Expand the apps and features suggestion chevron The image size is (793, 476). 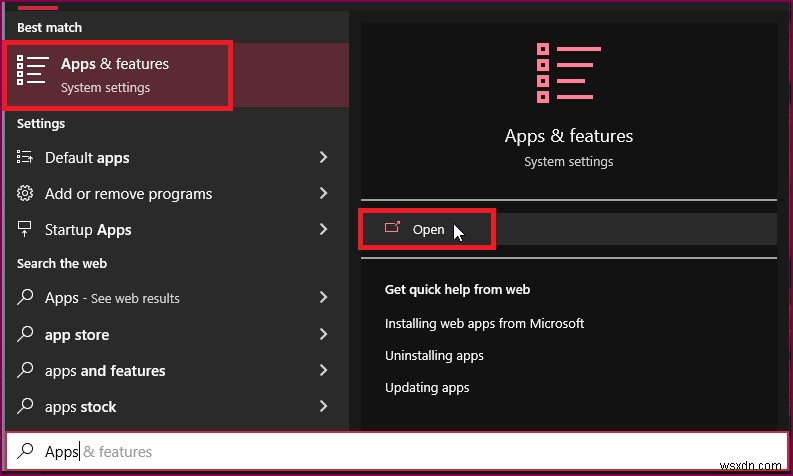tap(324, 370)
